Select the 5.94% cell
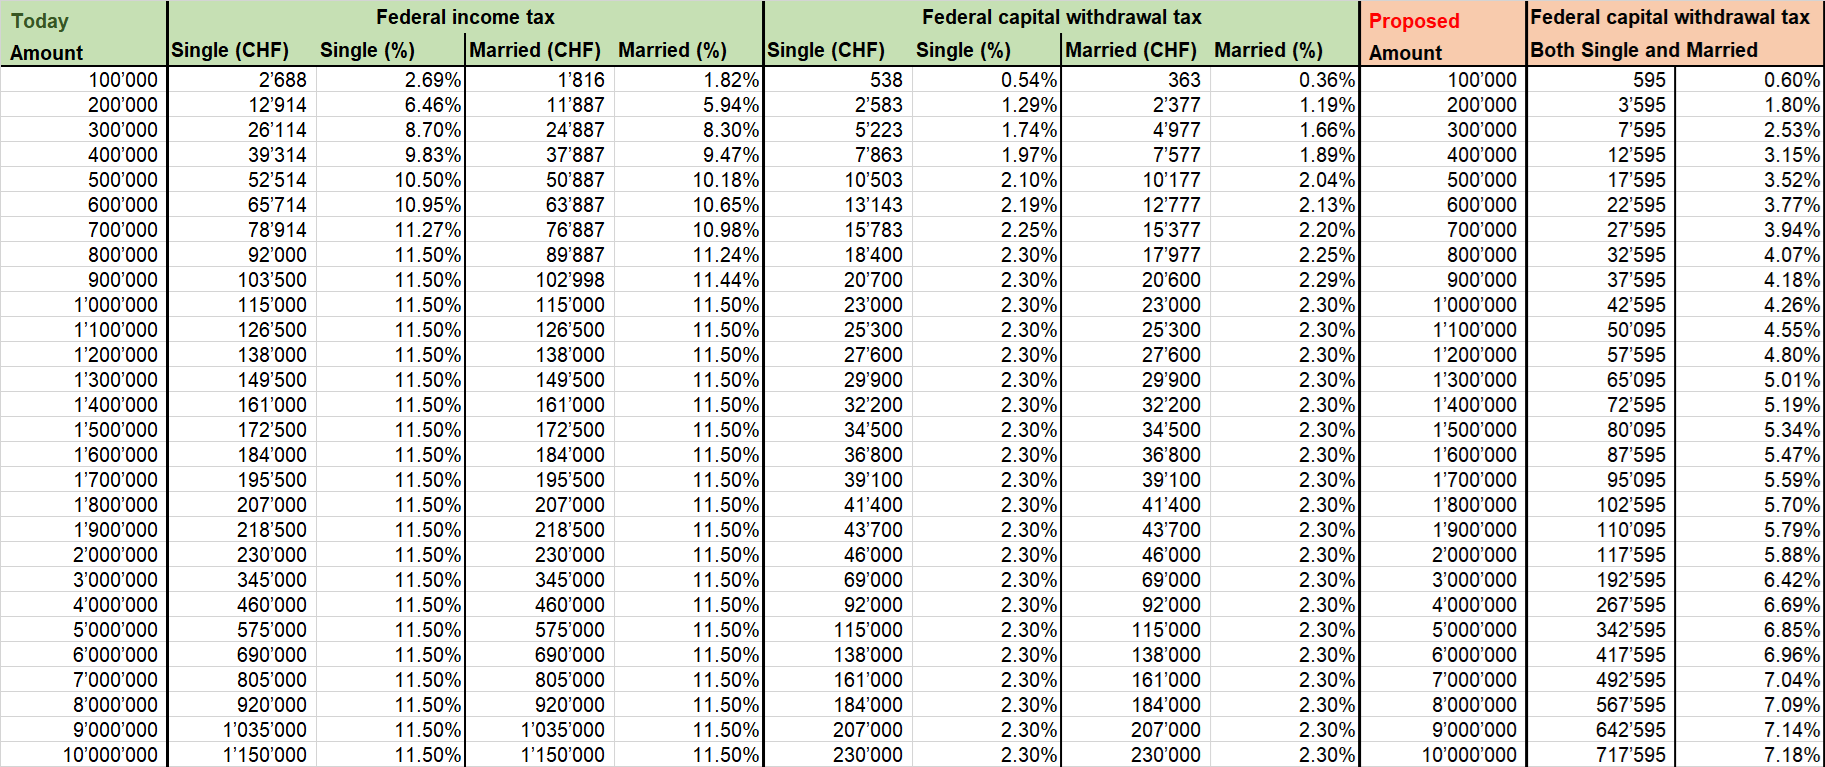 pyautogui.click(x=689, y=105)
